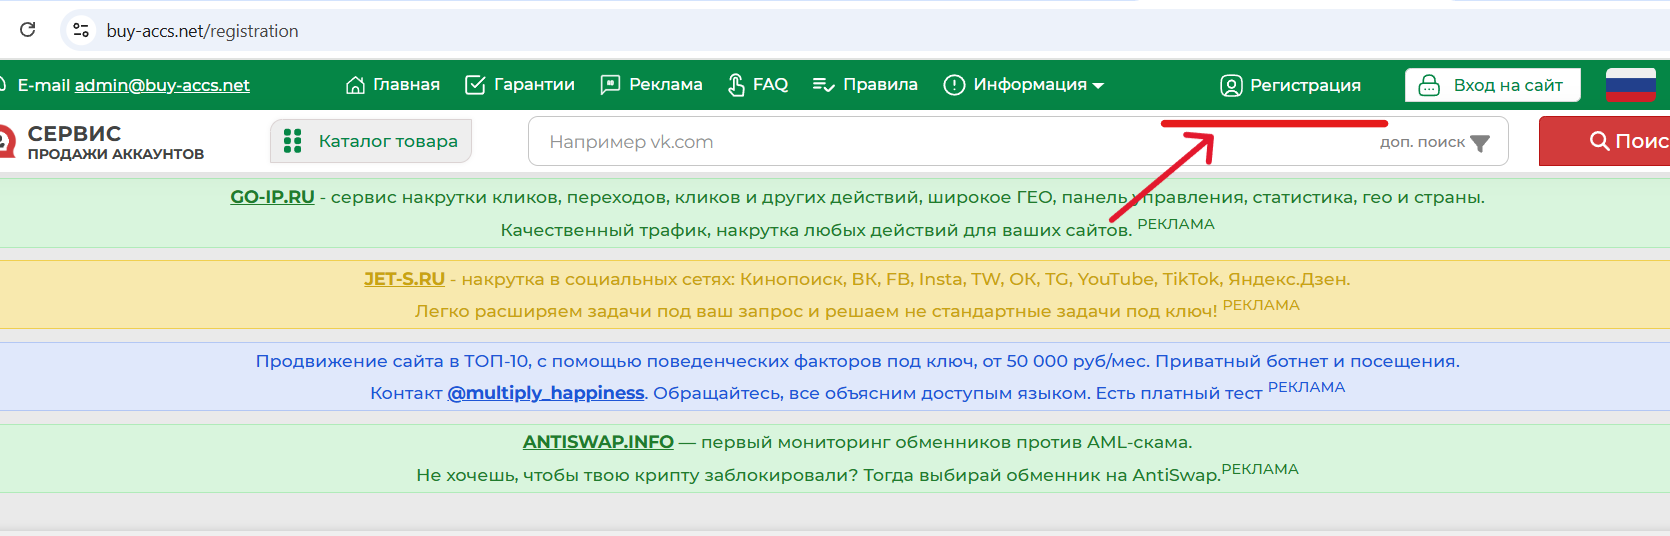1670x536 pixels.
Task: Open the Правила menu item
Action: (x=880, y=85)
